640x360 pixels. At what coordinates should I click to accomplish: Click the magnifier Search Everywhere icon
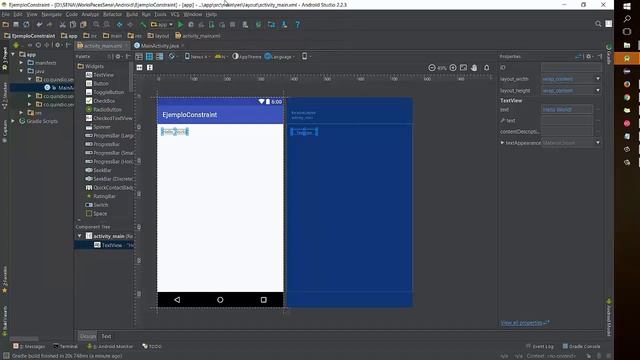[598, 24]
